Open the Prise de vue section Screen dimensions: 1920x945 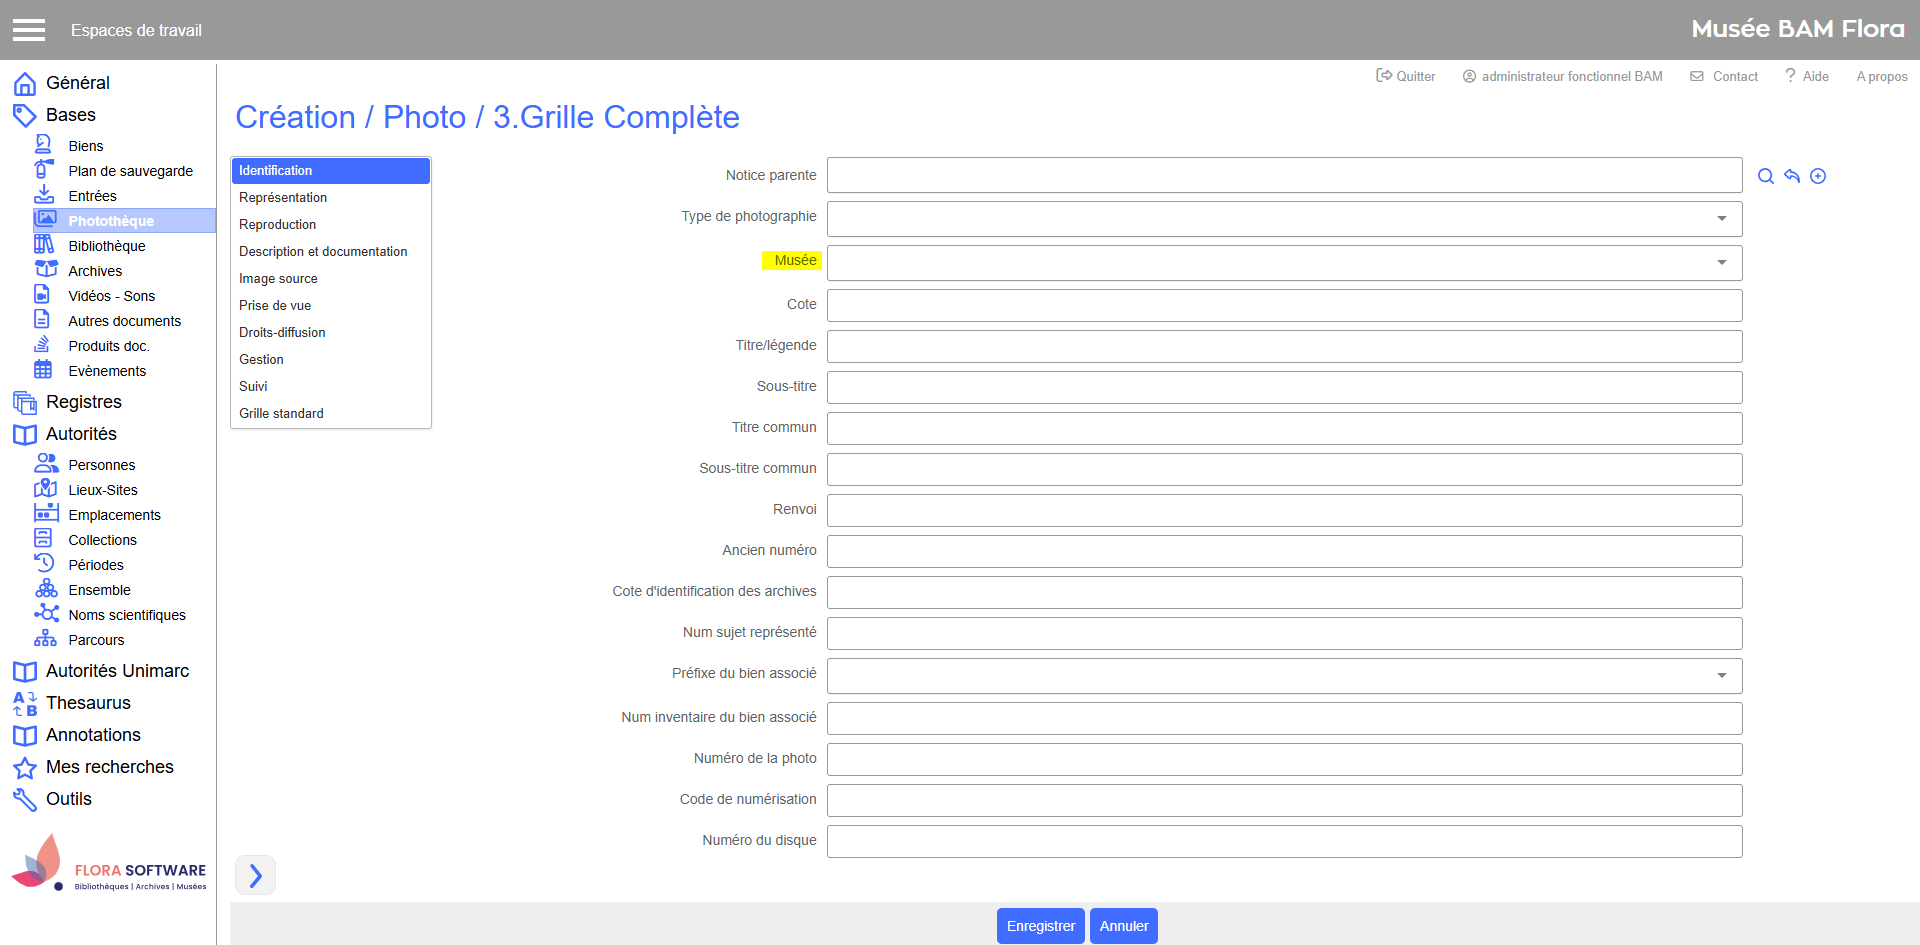coord(275,306)
